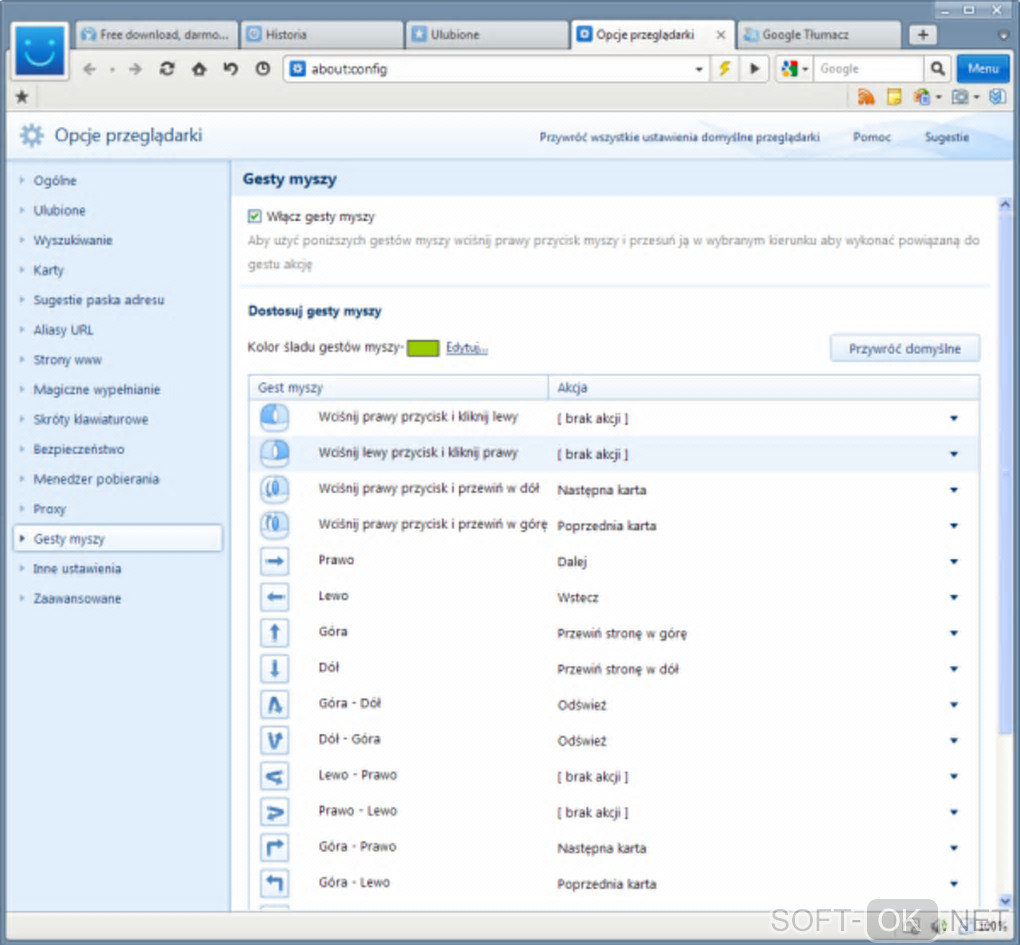
Task: Click the screen capture snap icon
Action: (x=960, y=97)
